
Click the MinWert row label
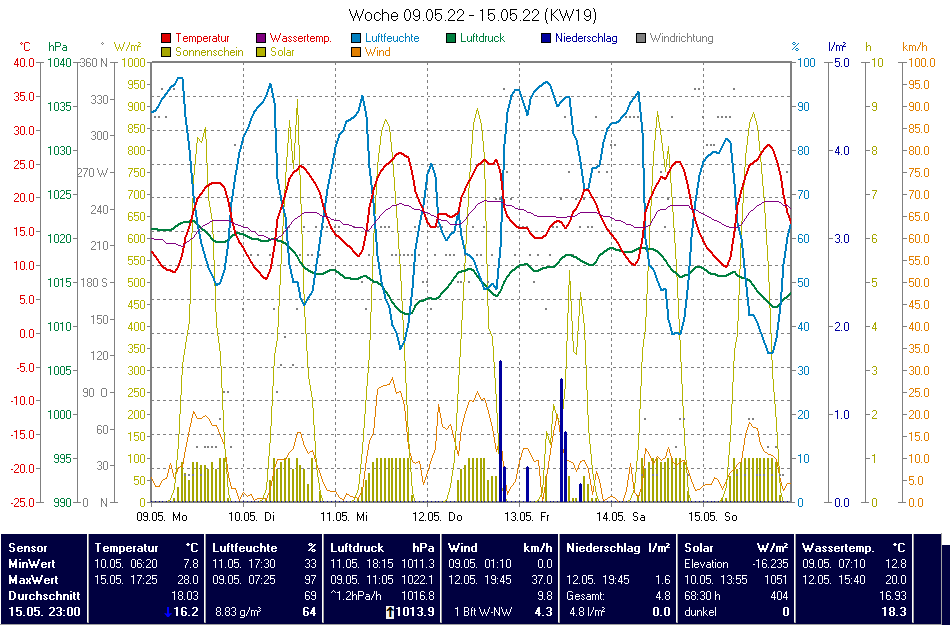(x=32, y=563)
